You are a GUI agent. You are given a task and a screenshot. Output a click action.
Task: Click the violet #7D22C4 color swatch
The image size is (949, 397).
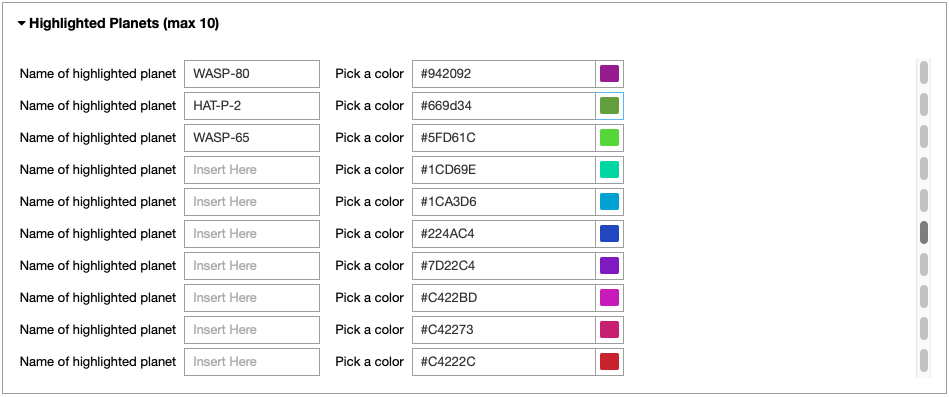609,266
